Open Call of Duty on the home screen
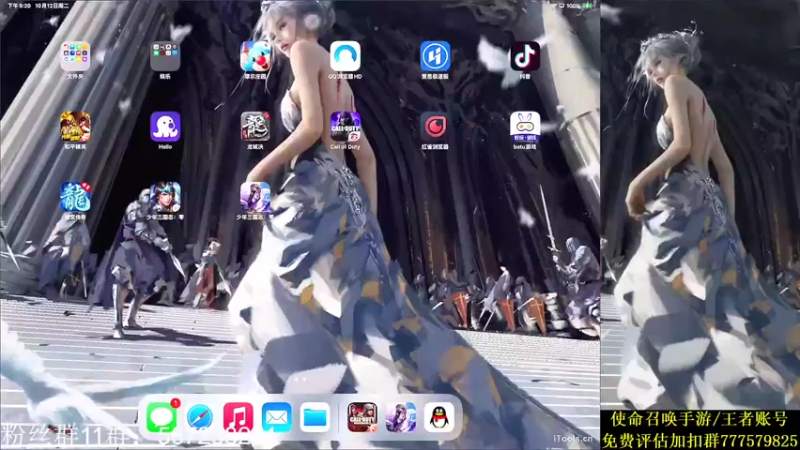 (x=345, y=127)
